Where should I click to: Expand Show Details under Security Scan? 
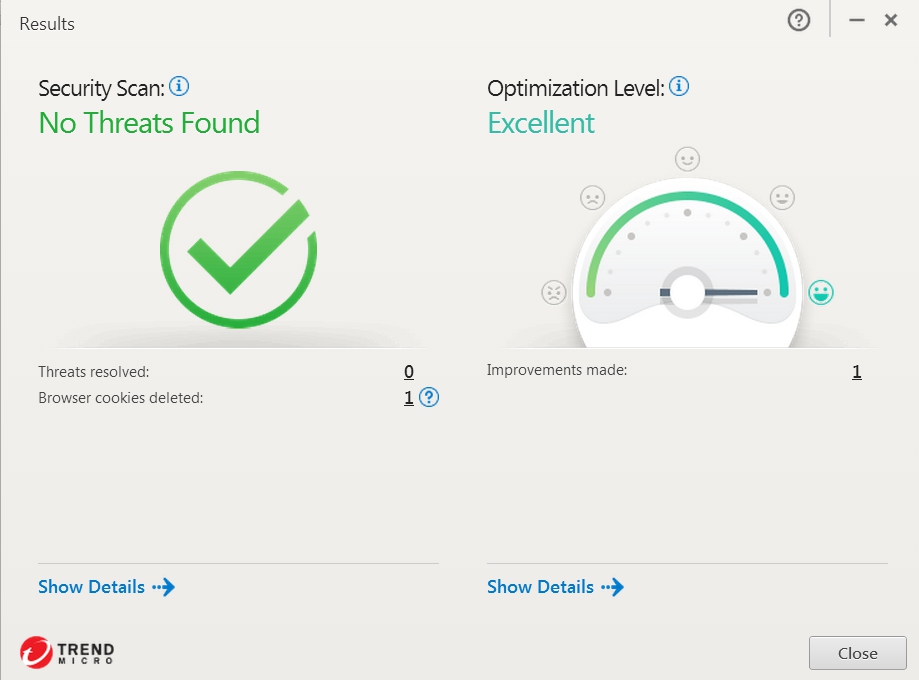tap(106, 587)
